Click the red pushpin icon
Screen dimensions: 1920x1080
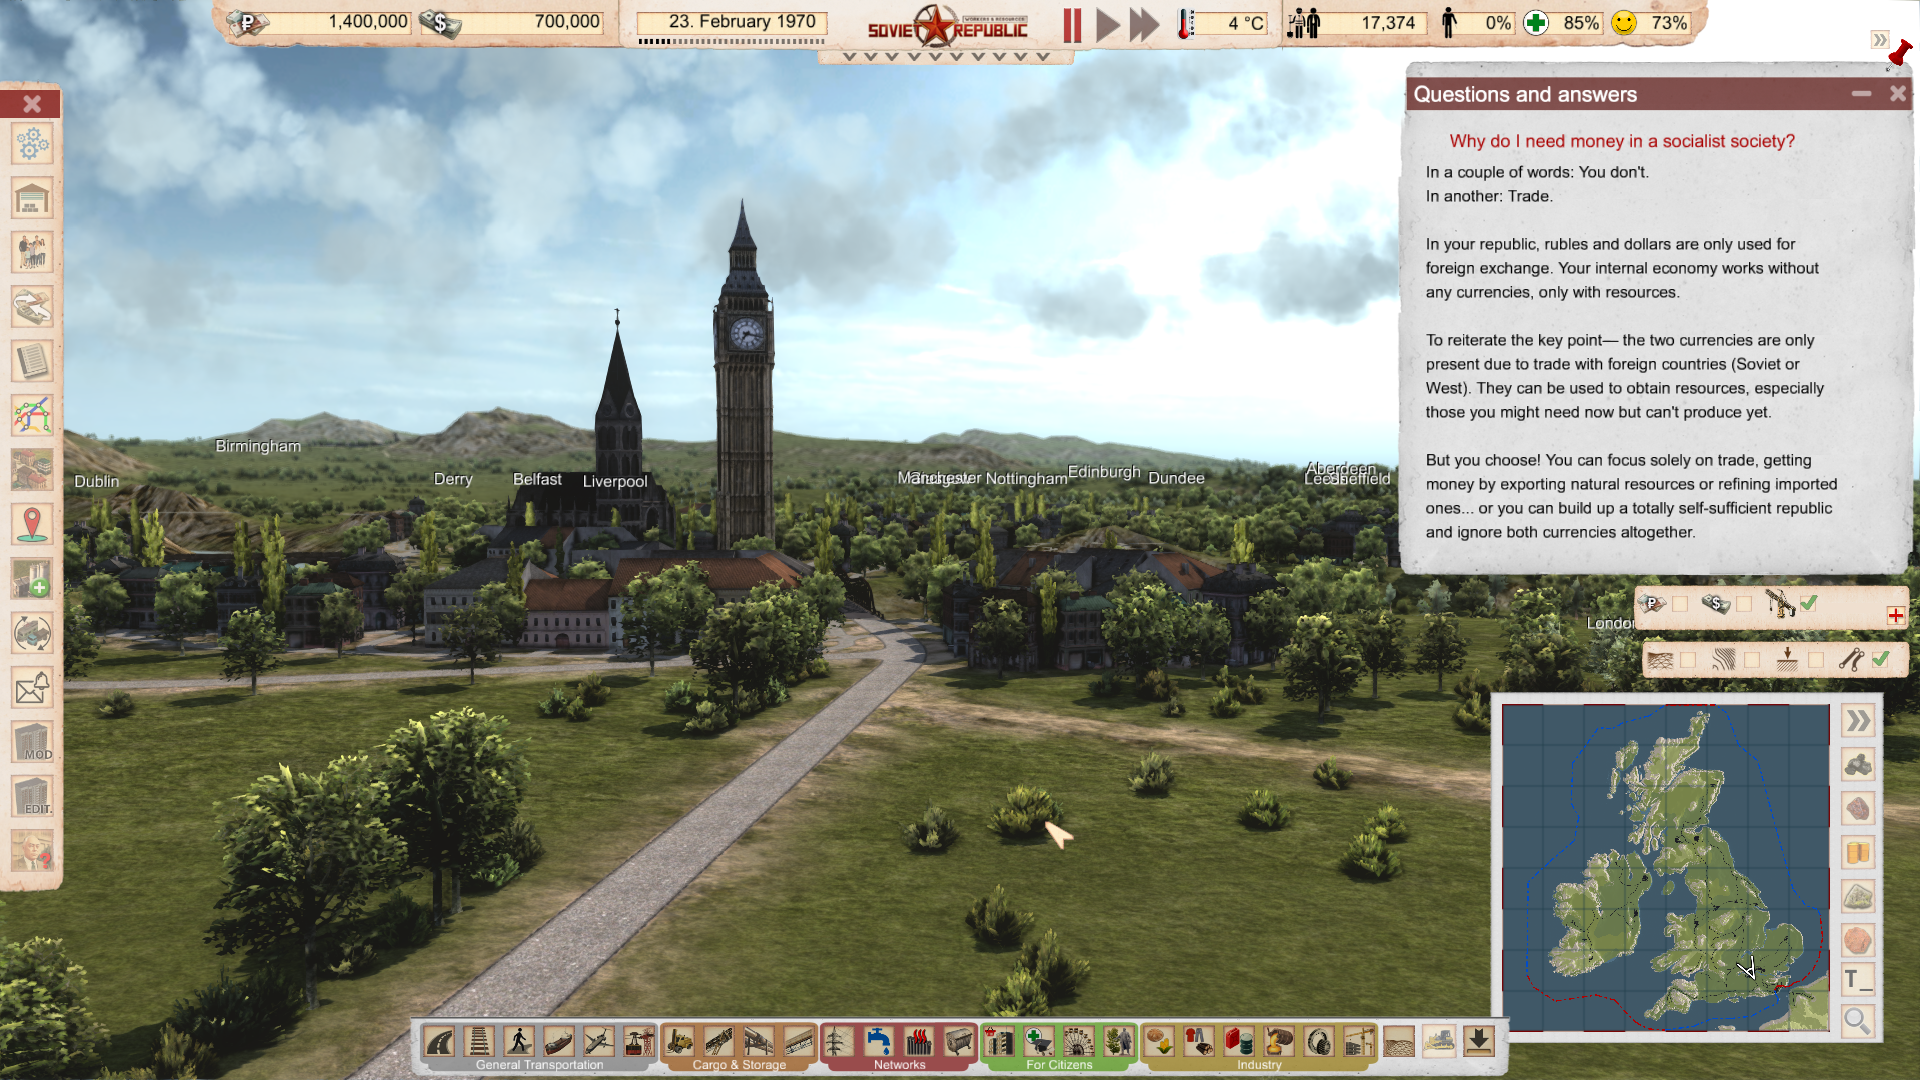(1900, 54)
